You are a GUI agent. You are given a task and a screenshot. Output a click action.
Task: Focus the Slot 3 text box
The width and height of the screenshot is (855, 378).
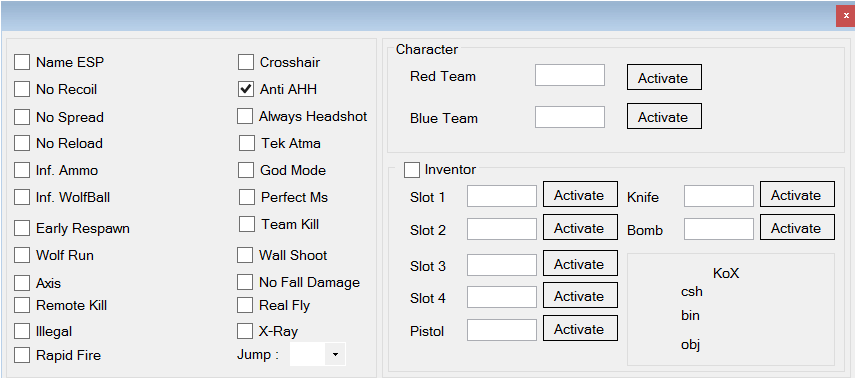(502, 265)
